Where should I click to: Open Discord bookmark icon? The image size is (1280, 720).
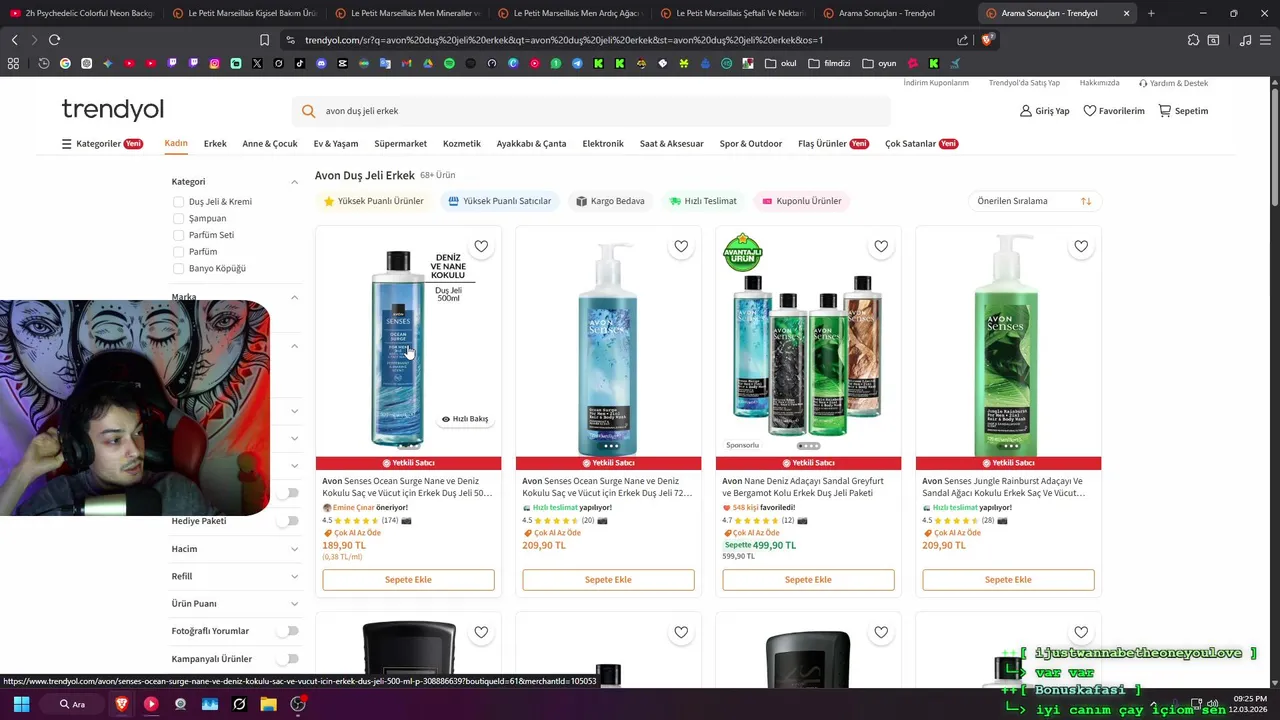[x=321, y=63]
